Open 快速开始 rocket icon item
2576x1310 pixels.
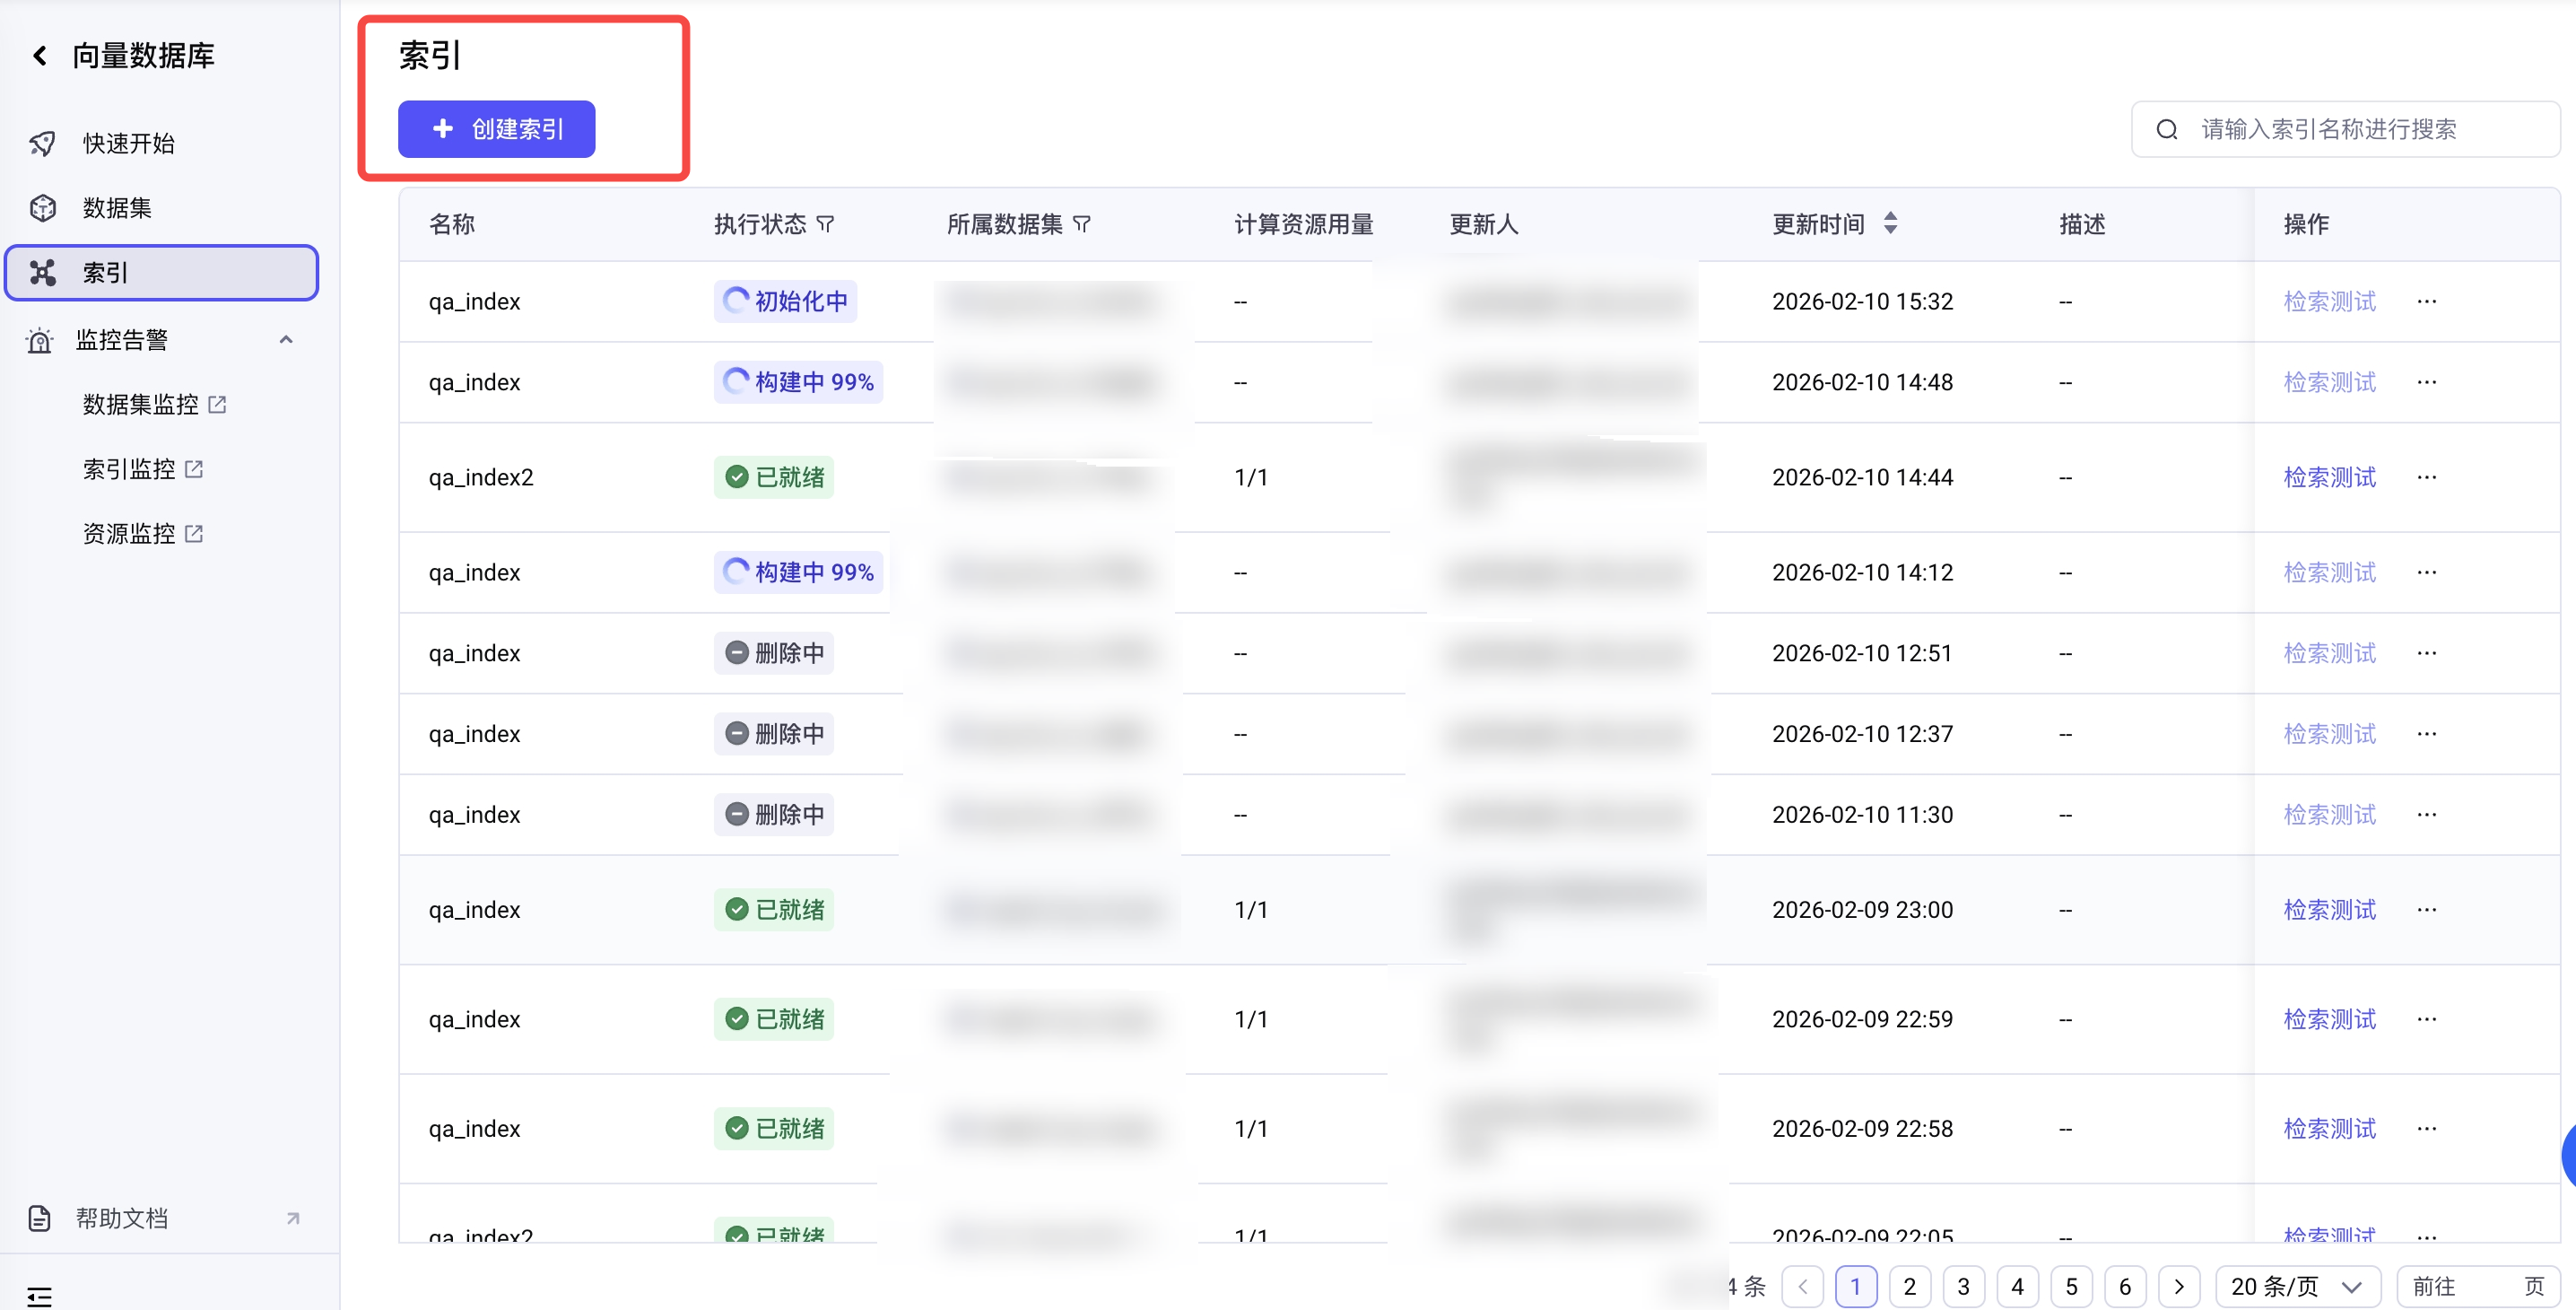(127, 143)
